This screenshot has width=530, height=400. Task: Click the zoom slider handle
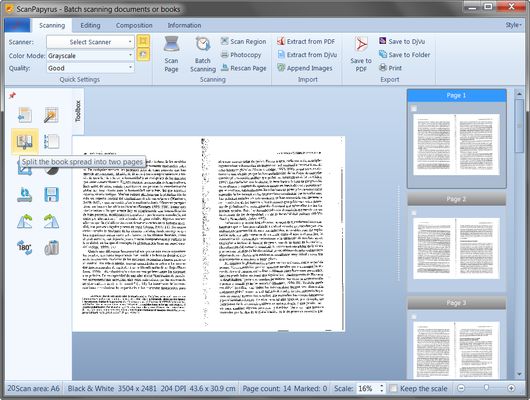pyautogui.click(x=486, y=388)
